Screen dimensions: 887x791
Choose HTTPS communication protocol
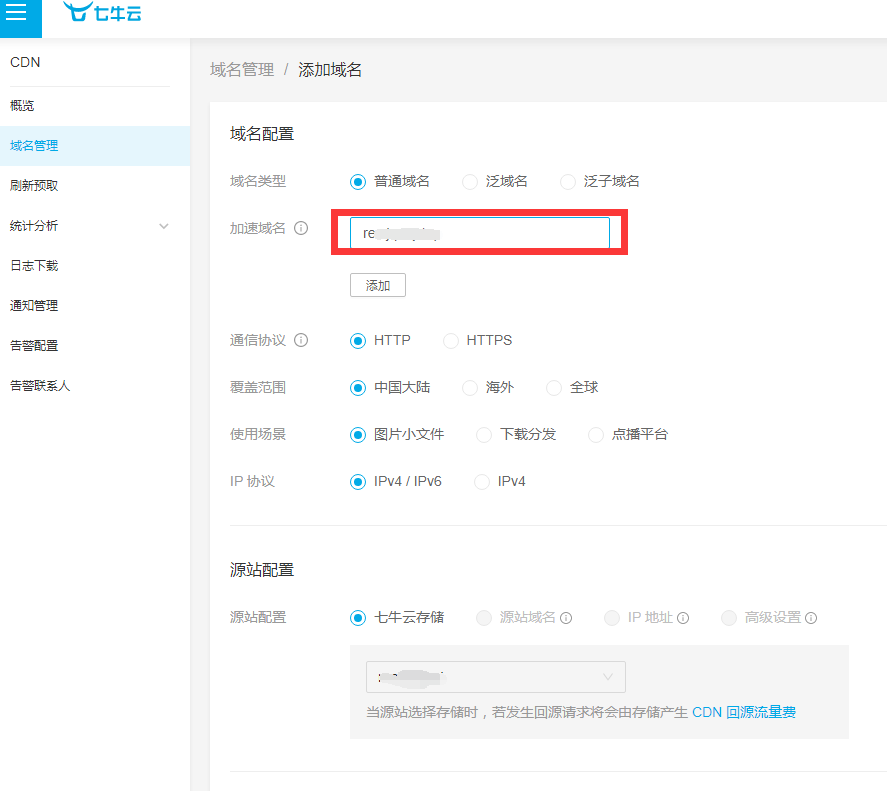click(451, 341)
